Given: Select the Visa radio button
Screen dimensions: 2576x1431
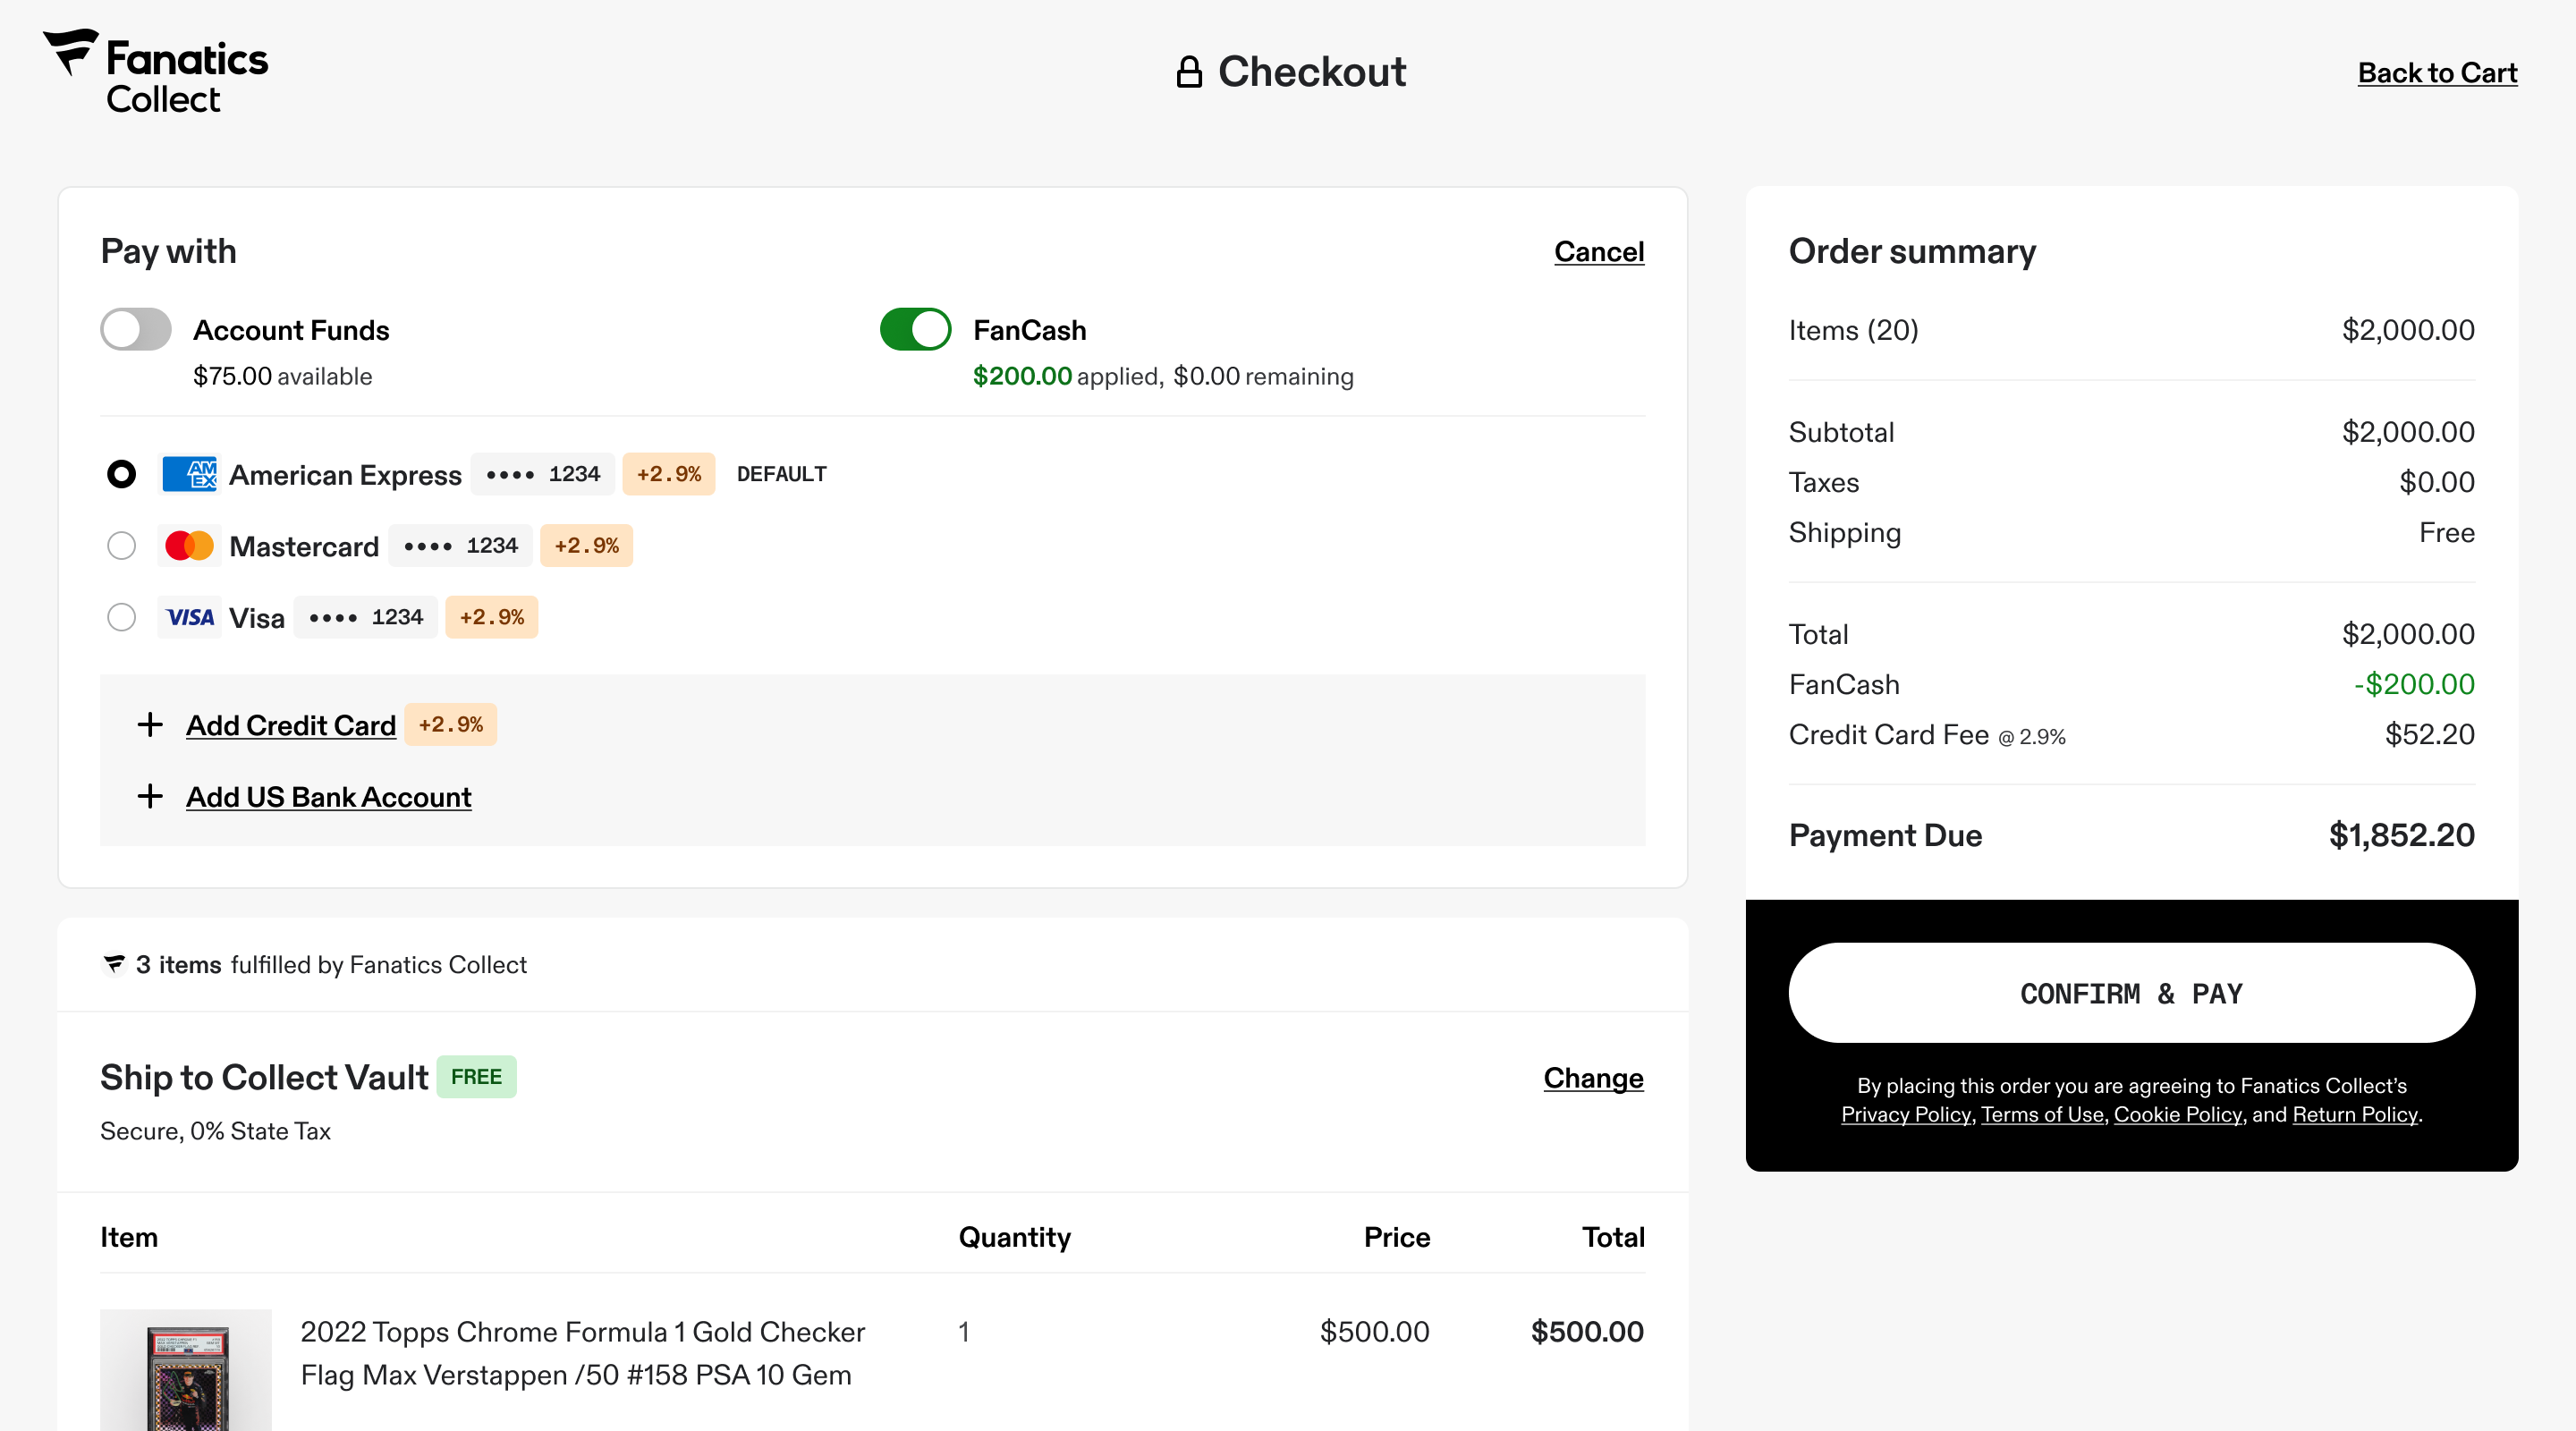Looking at the screenshot, I should [121, 617].
